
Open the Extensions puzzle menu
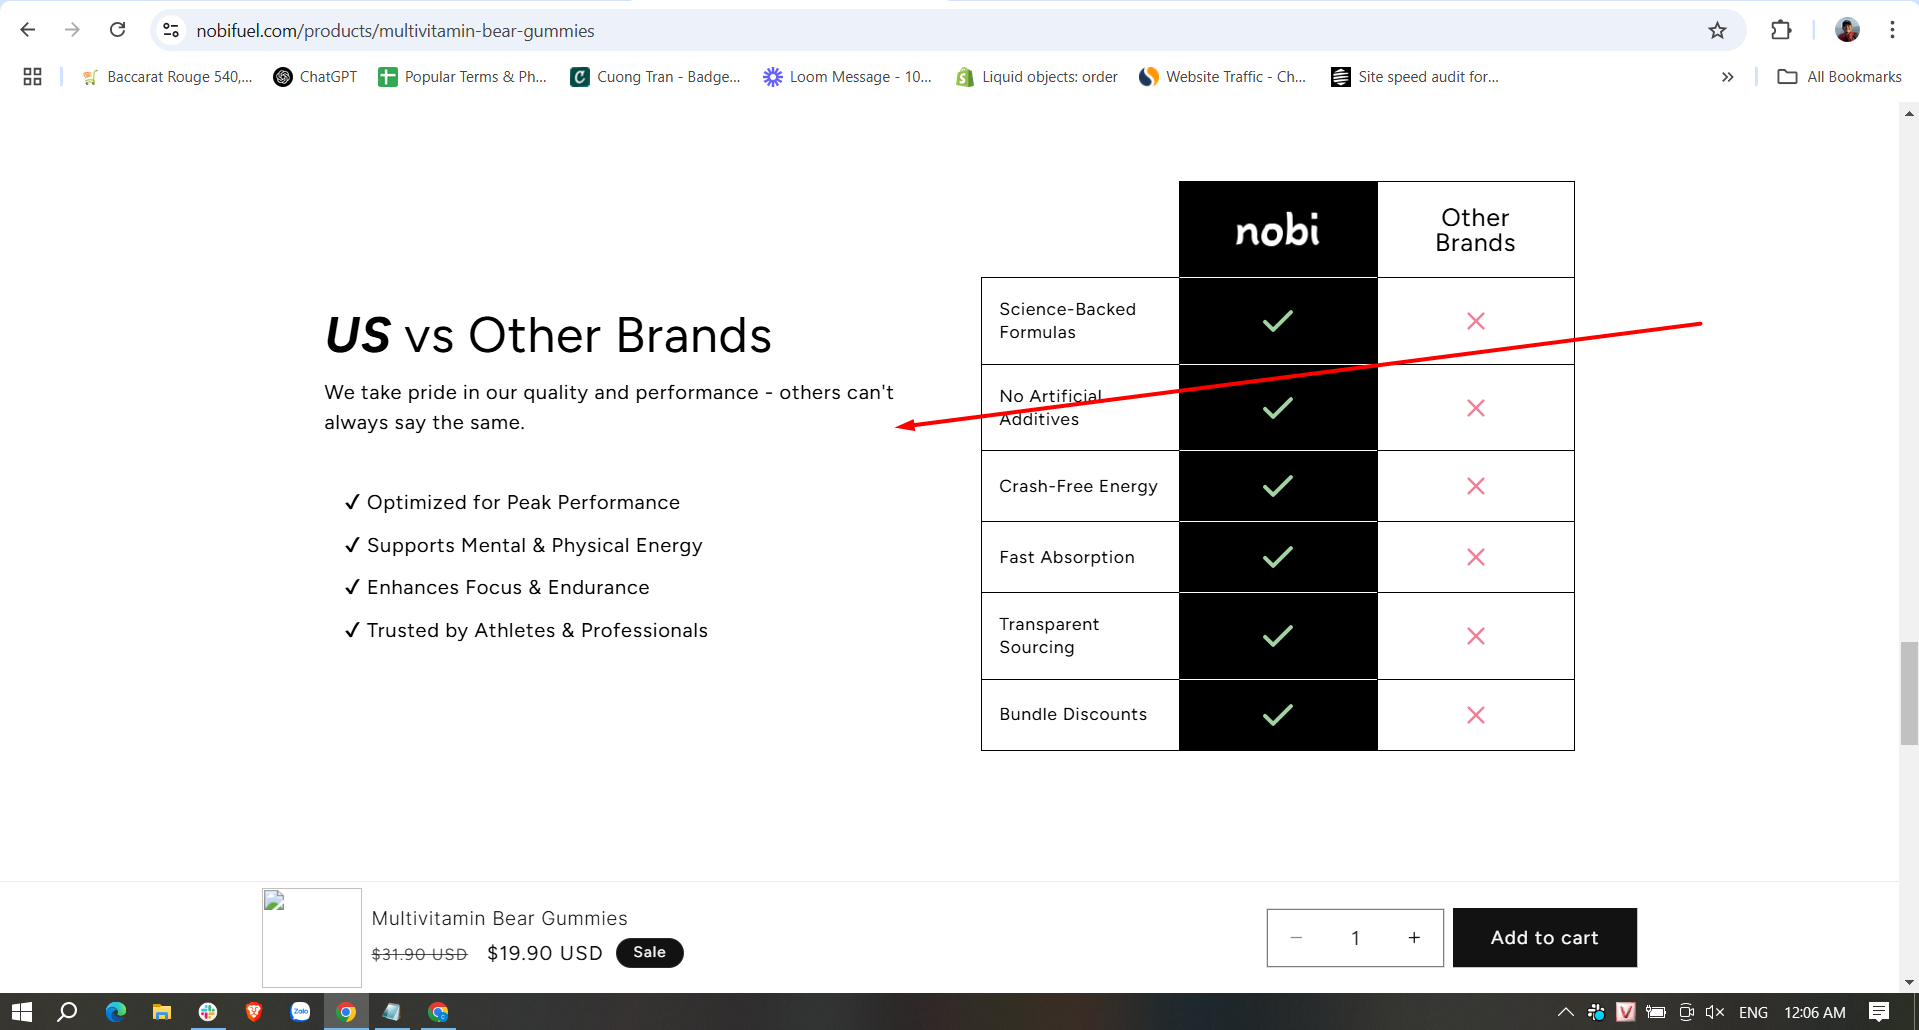[1781, 30]
